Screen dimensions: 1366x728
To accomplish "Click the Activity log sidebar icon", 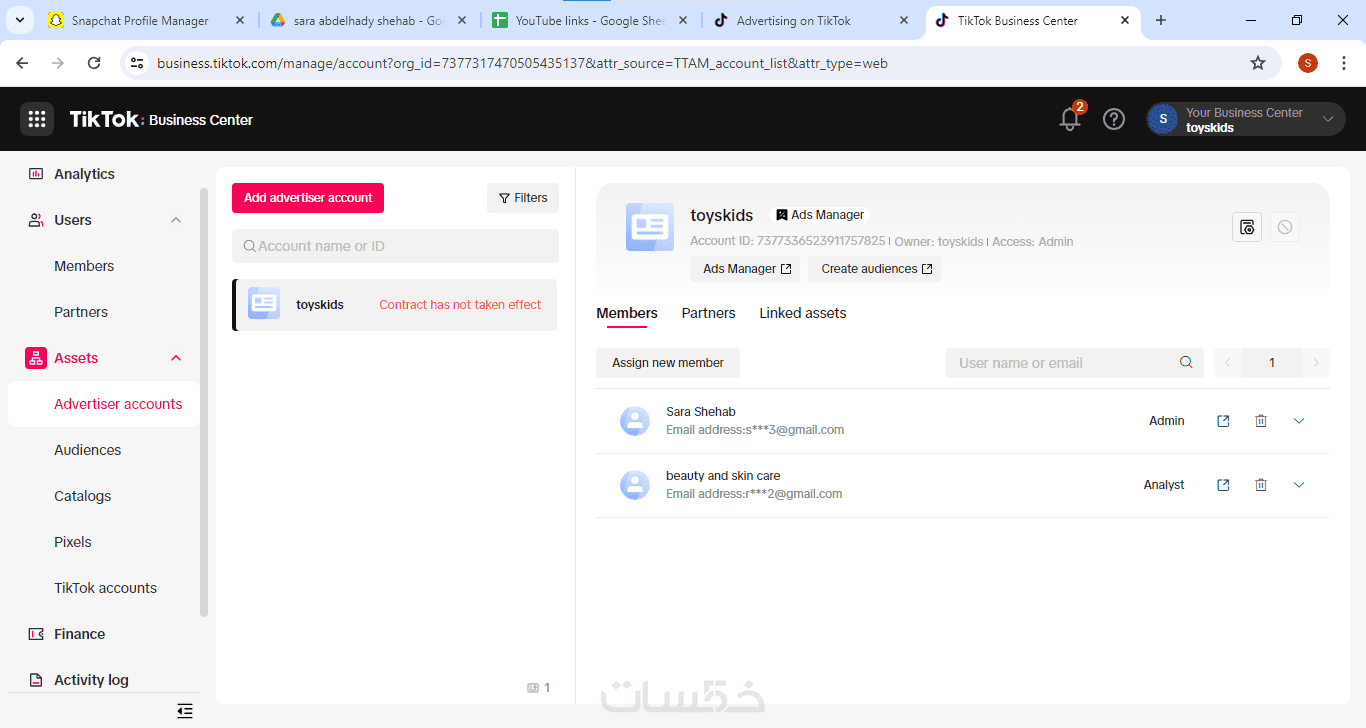I will [36, 680].
